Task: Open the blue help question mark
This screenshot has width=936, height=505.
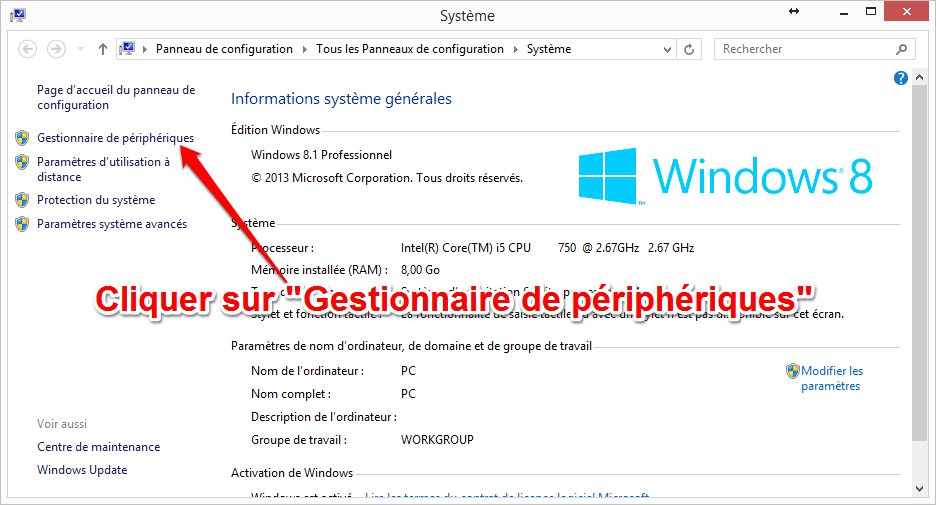Action: (x=900, y=78)
